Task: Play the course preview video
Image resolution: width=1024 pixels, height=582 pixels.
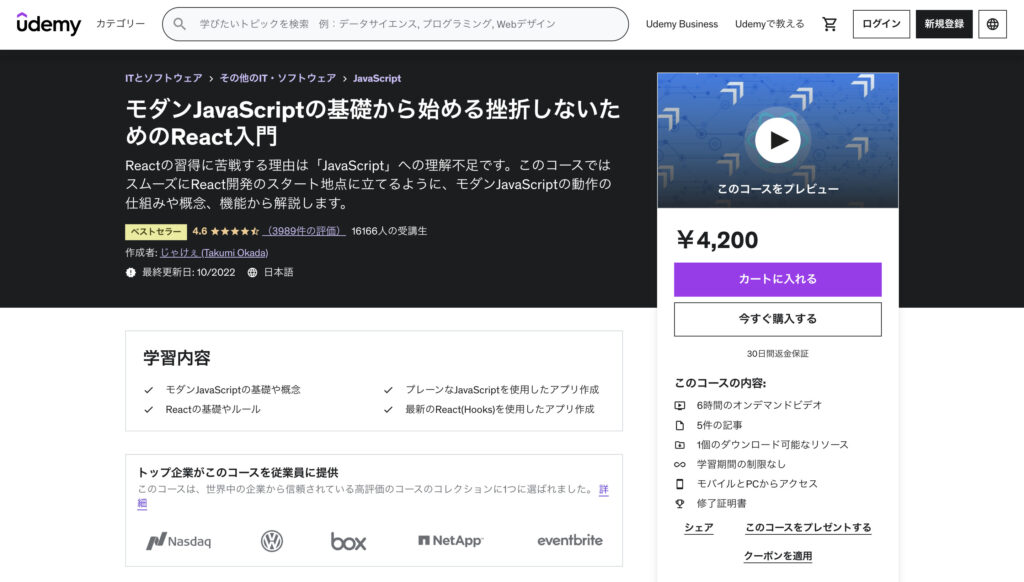Action: pyautogui.click(x=777, y=140)
